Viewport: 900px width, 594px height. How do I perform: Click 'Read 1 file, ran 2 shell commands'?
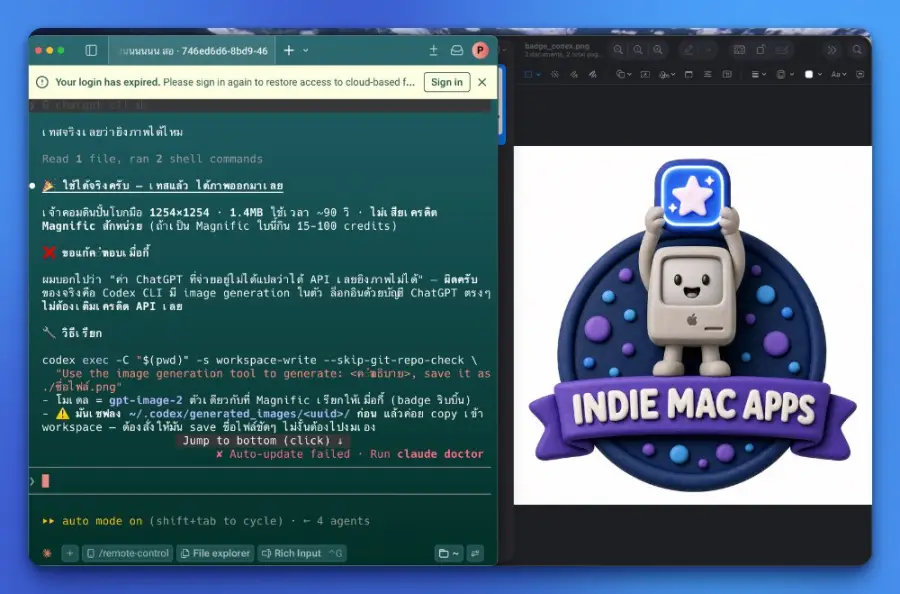pyautogui.click(x=152, y=159)
